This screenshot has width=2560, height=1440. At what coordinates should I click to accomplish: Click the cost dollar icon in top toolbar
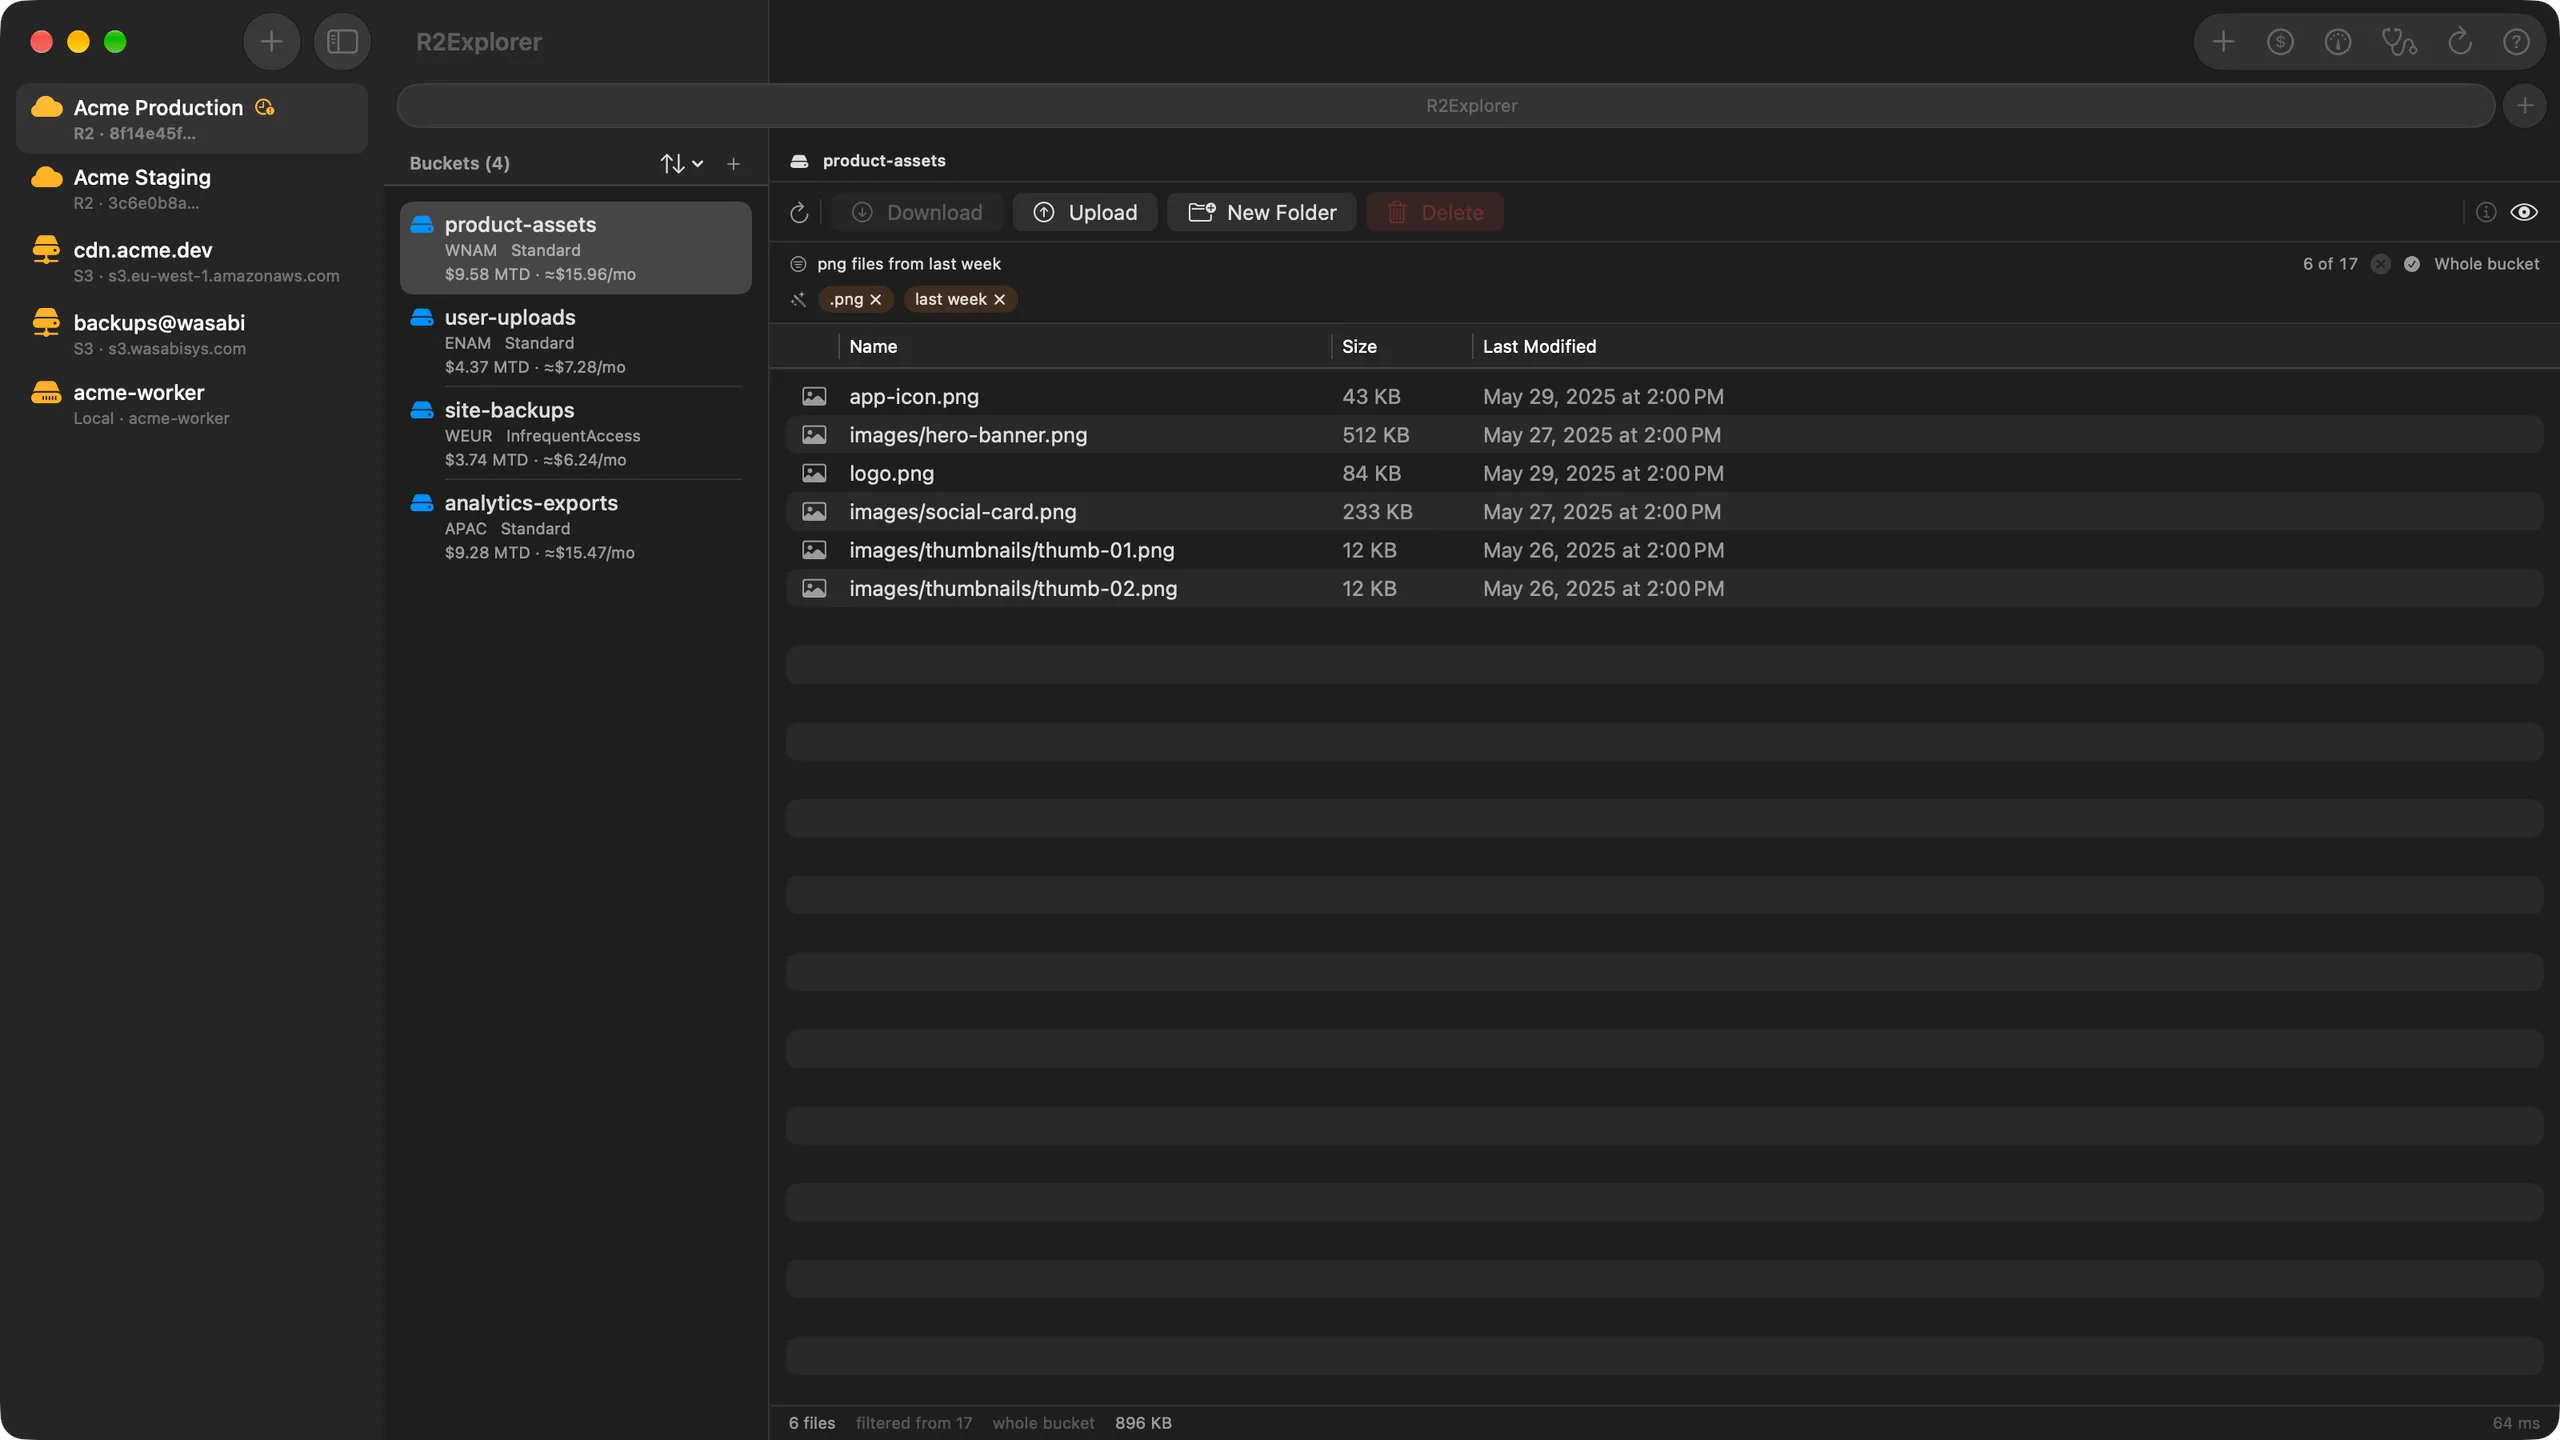[2280, 42]
